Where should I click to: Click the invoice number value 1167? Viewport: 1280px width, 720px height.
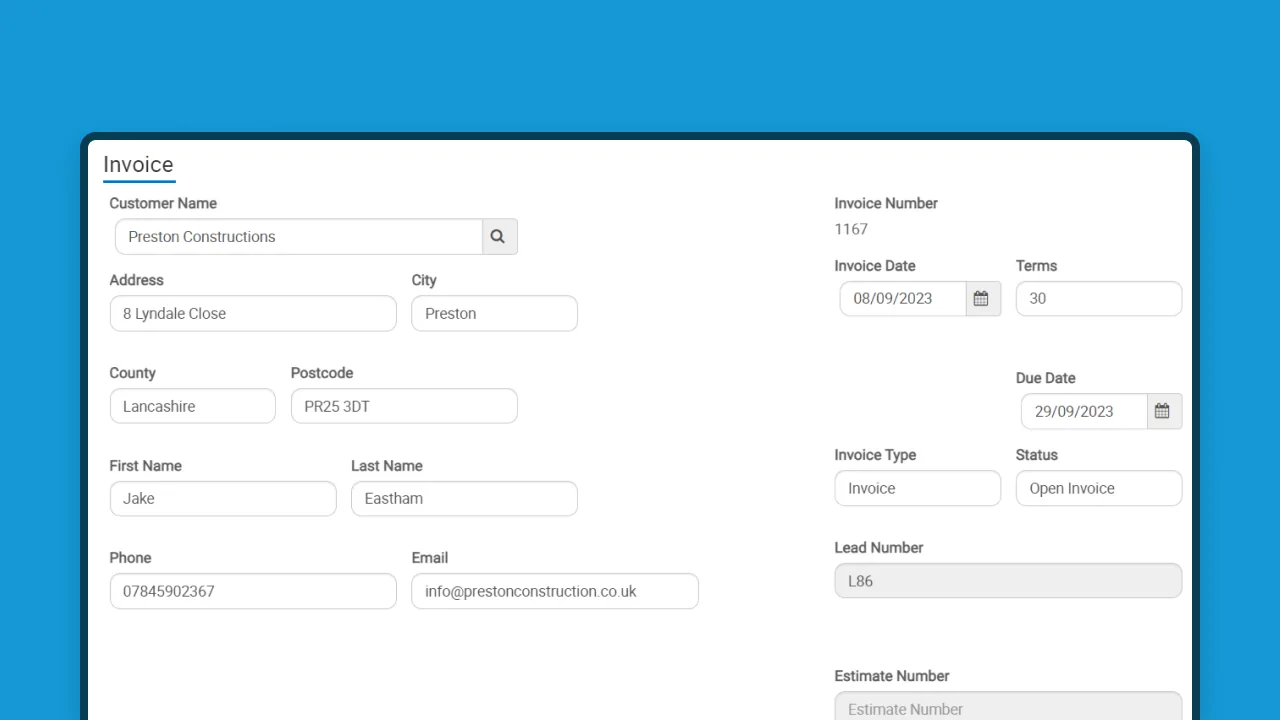pyautogui.click(x=851, y=229)
